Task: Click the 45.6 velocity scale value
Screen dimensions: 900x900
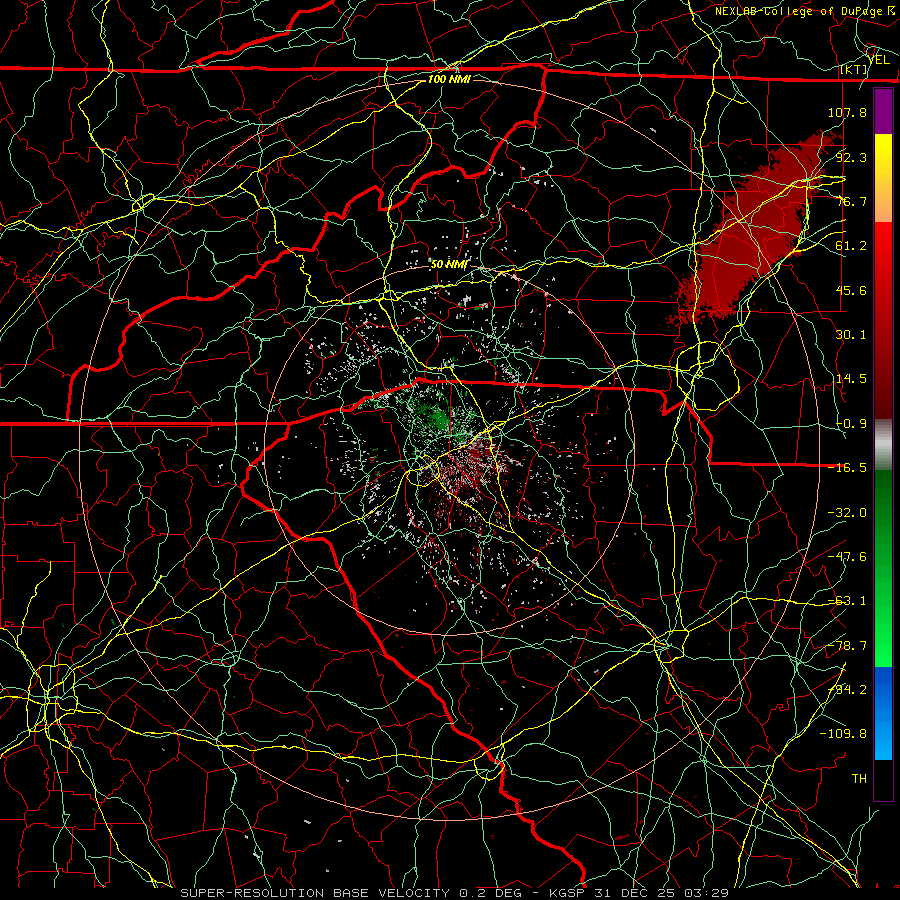Action: (x=851, y=290)
